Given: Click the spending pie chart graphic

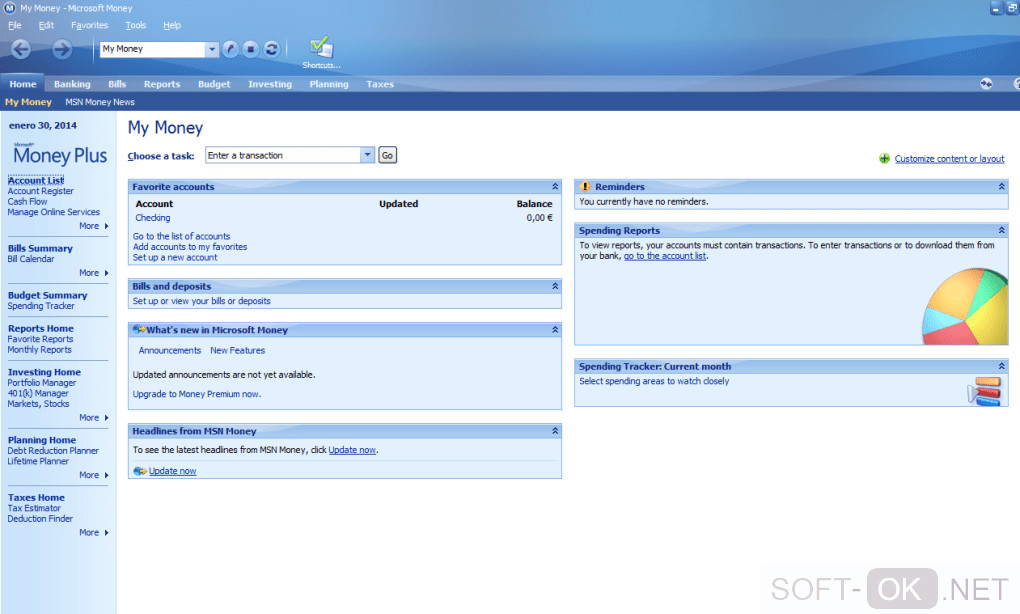Looking at the screenshot, I should [965, 306].
